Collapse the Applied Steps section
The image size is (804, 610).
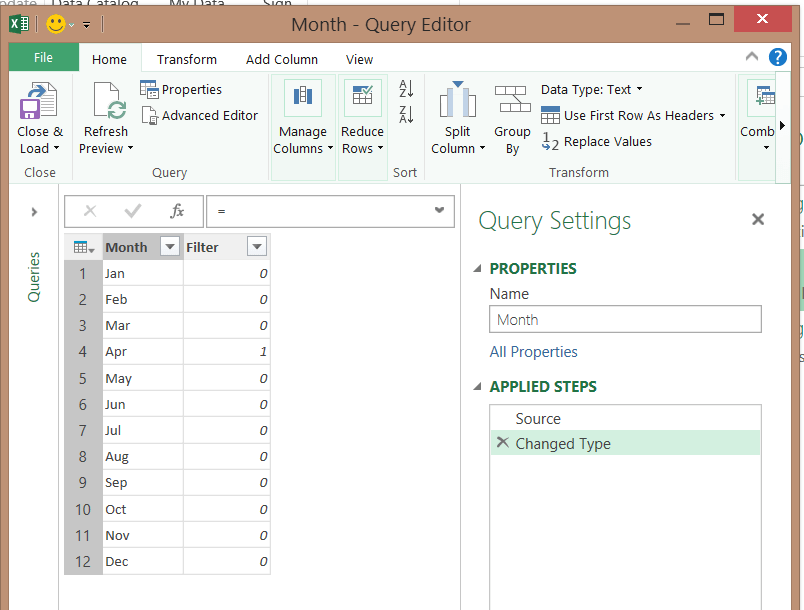click(x=478, y=387)
